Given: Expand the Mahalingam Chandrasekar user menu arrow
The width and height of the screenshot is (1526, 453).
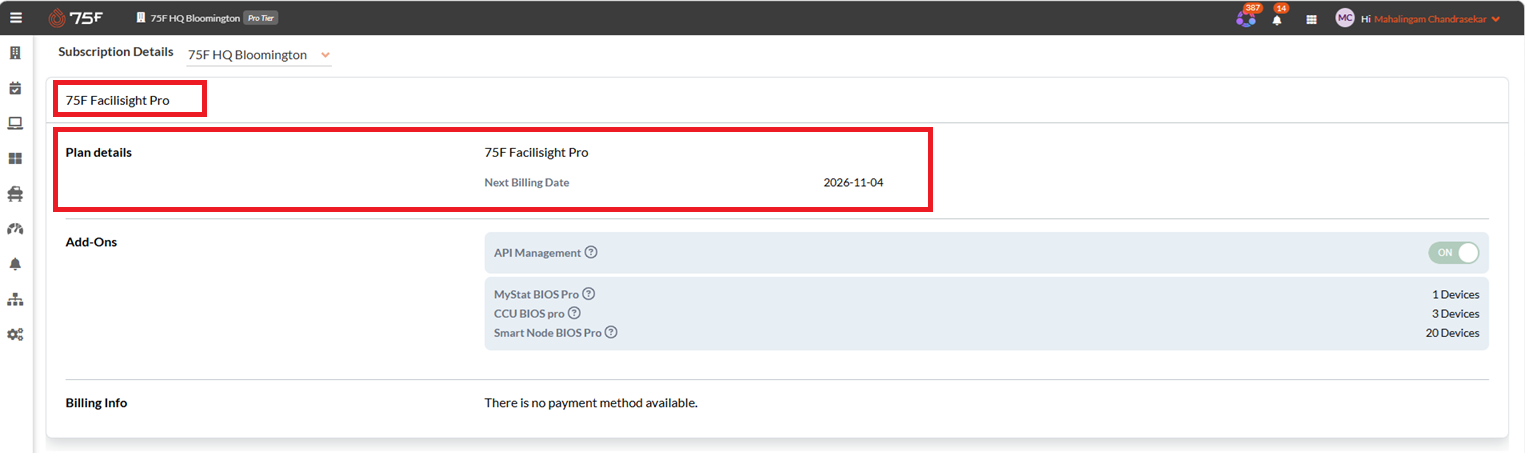Looking at the screenshot, I should tap(1496, 19).
